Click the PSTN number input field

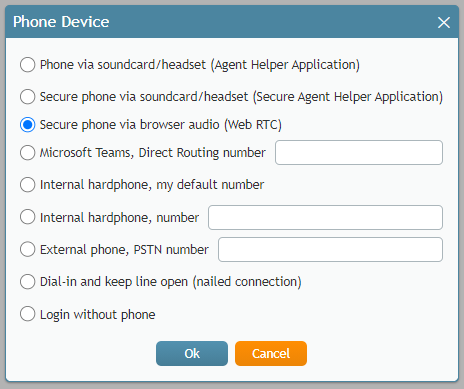tap(330, 249)
